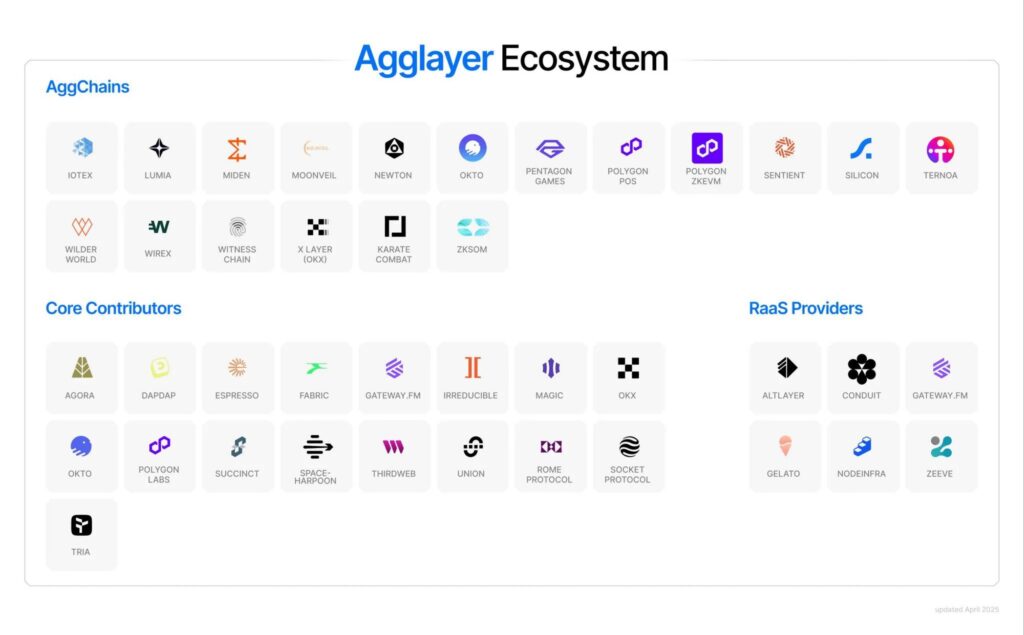Open the Ternoa tile
The height and width of the screenshot is (635, 1024).
pos(941,158)
